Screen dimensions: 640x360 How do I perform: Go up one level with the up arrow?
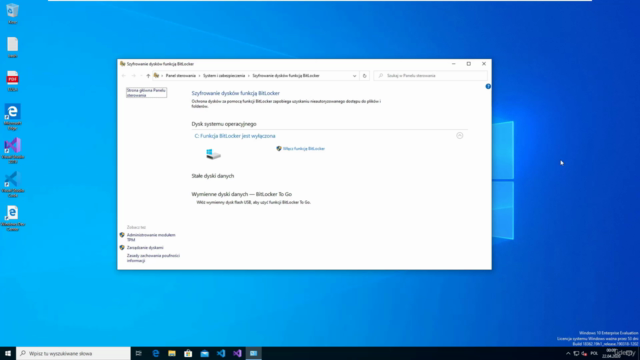coord(148,76)
